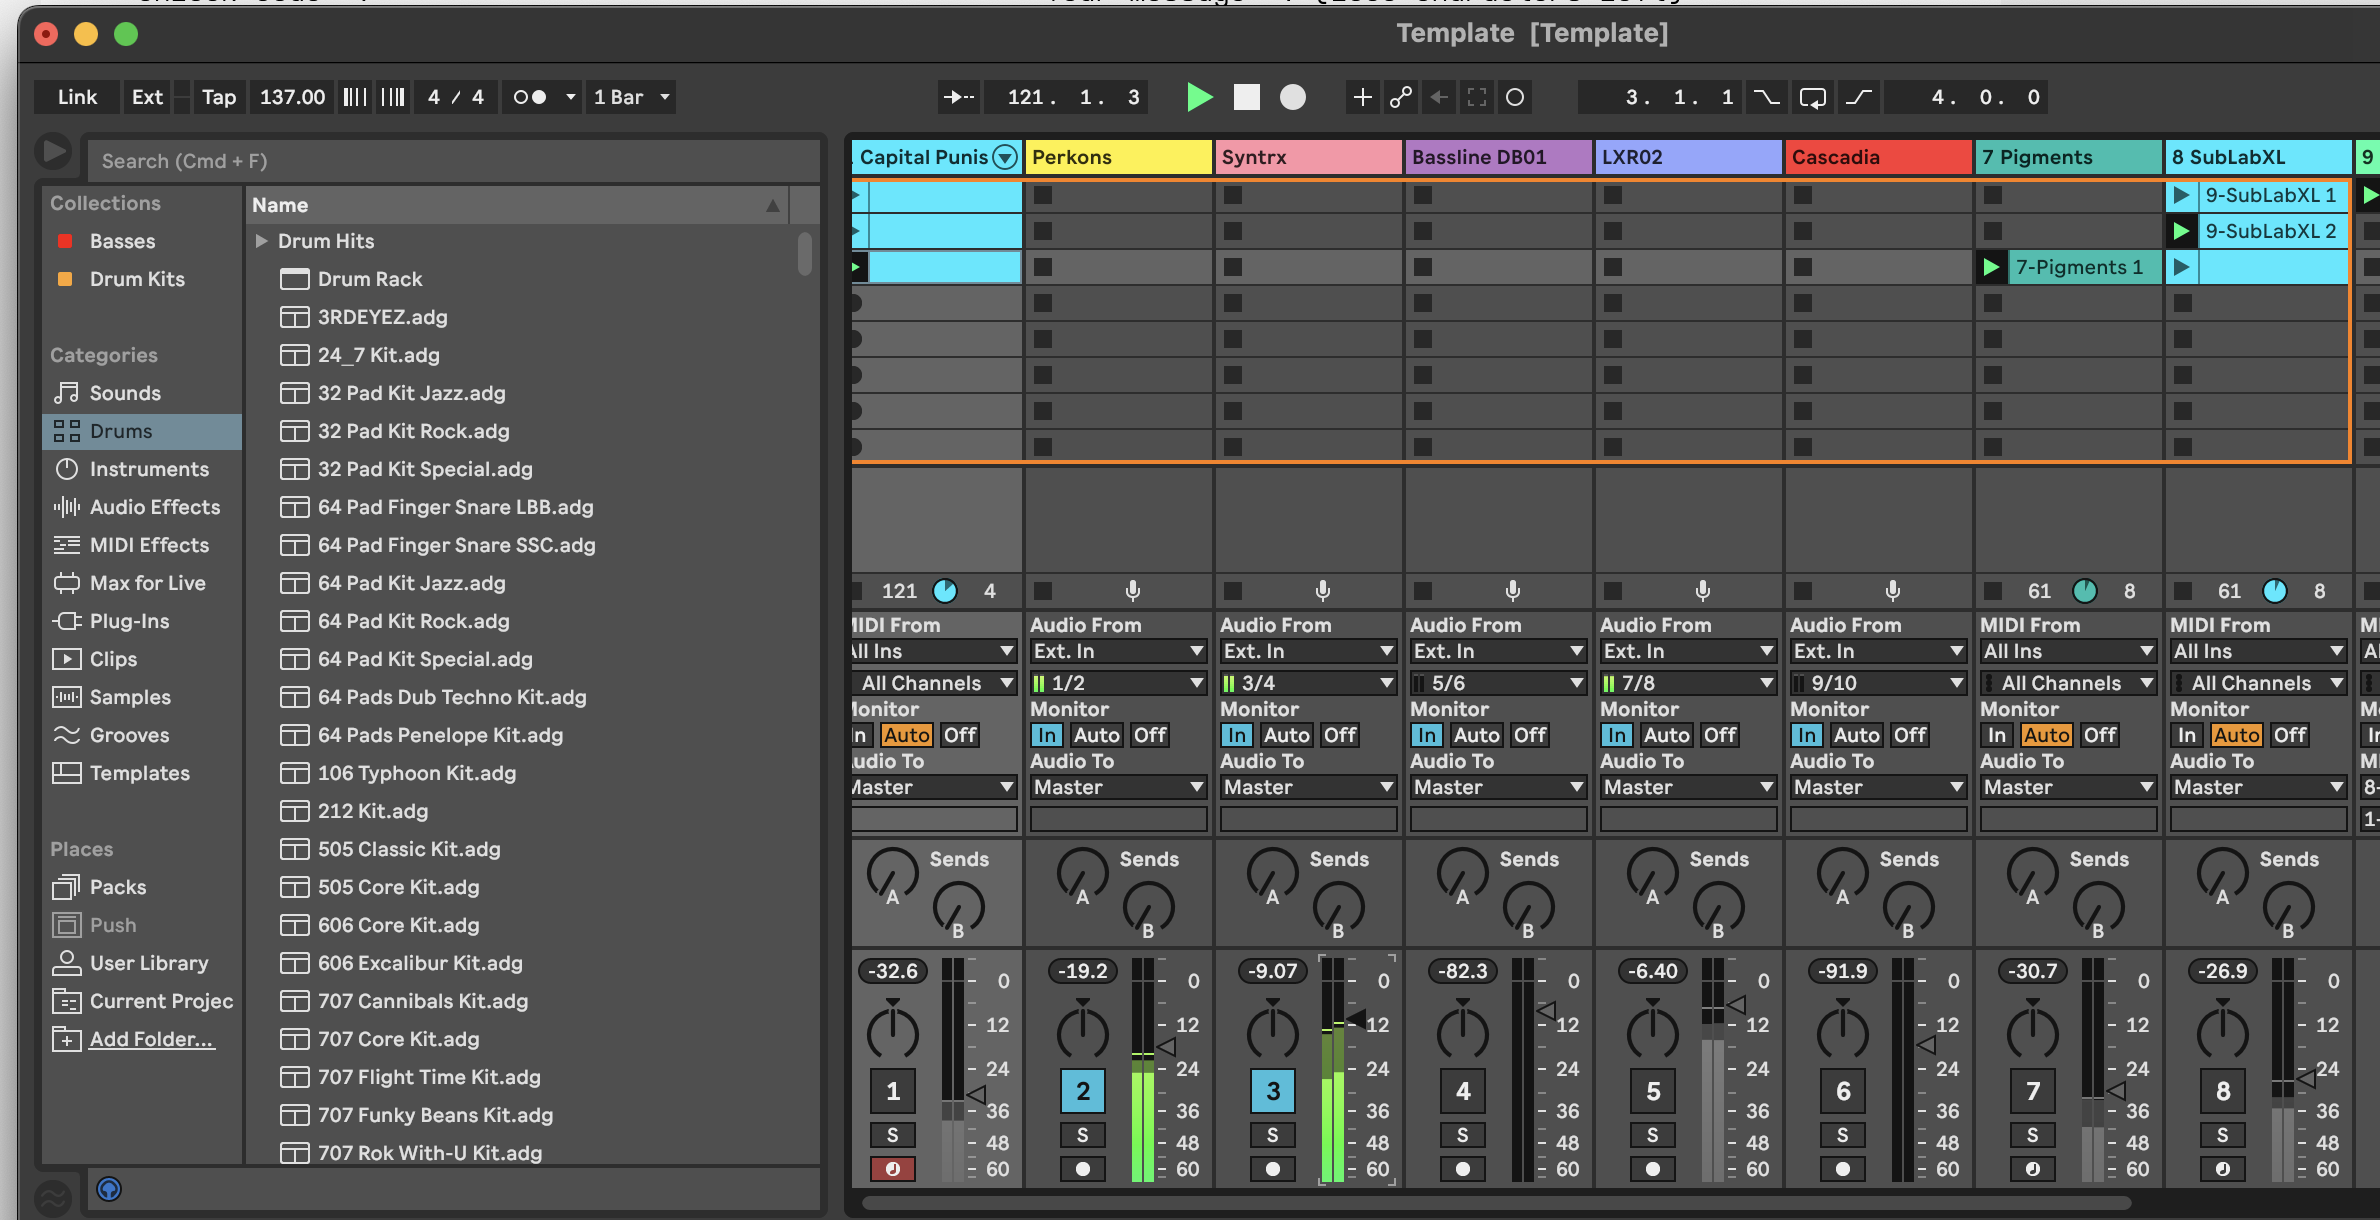Set Bassline DB01 monitor to Off
Image resolution: width=2380 pixels, height=1220 pixels.
[1529, 735]
